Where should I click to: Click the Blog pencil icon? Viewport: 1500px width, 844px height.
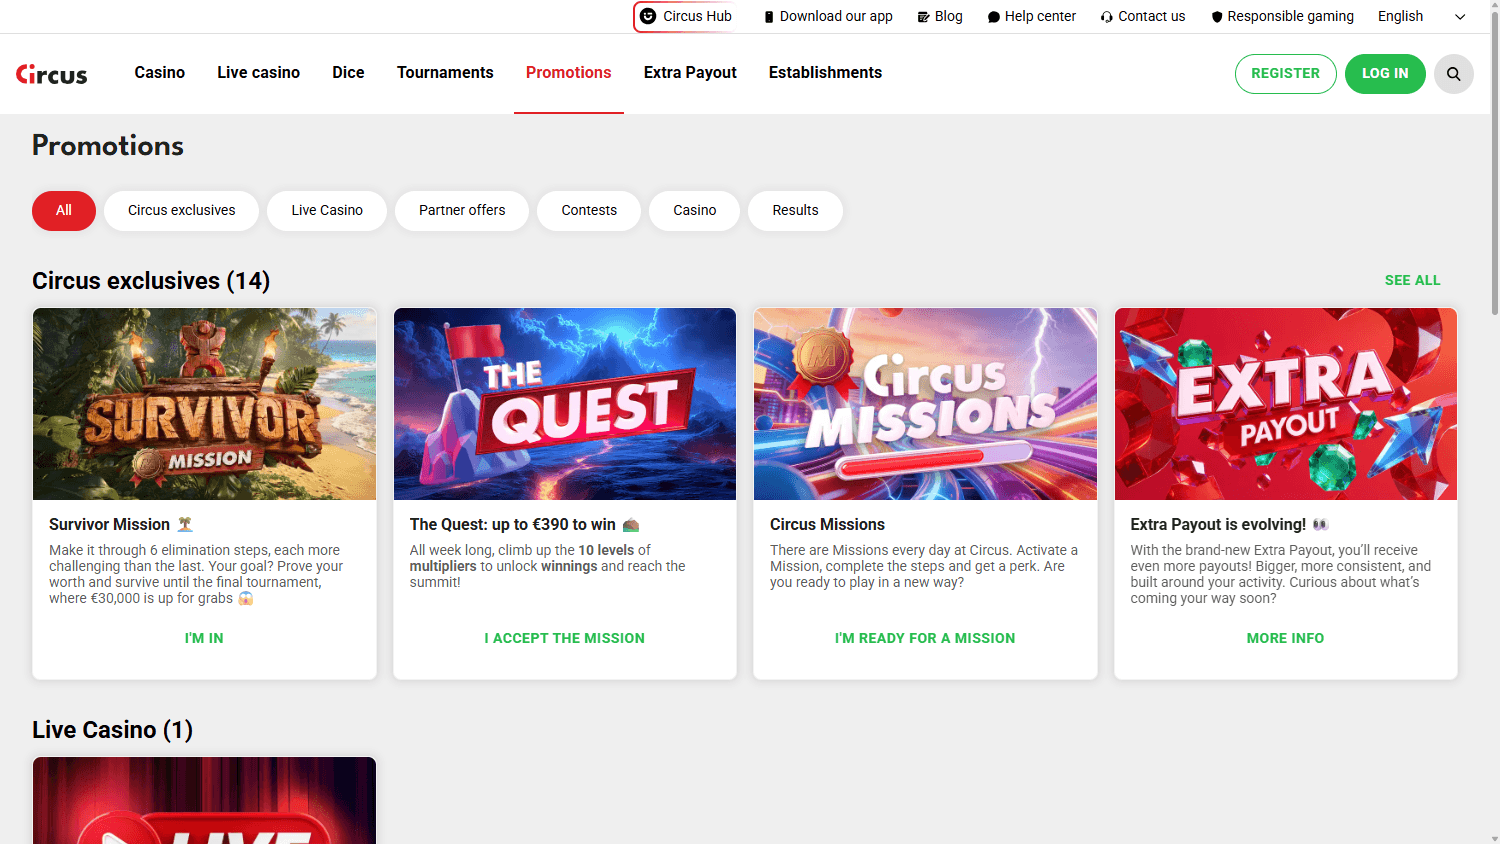coord(923,17)
